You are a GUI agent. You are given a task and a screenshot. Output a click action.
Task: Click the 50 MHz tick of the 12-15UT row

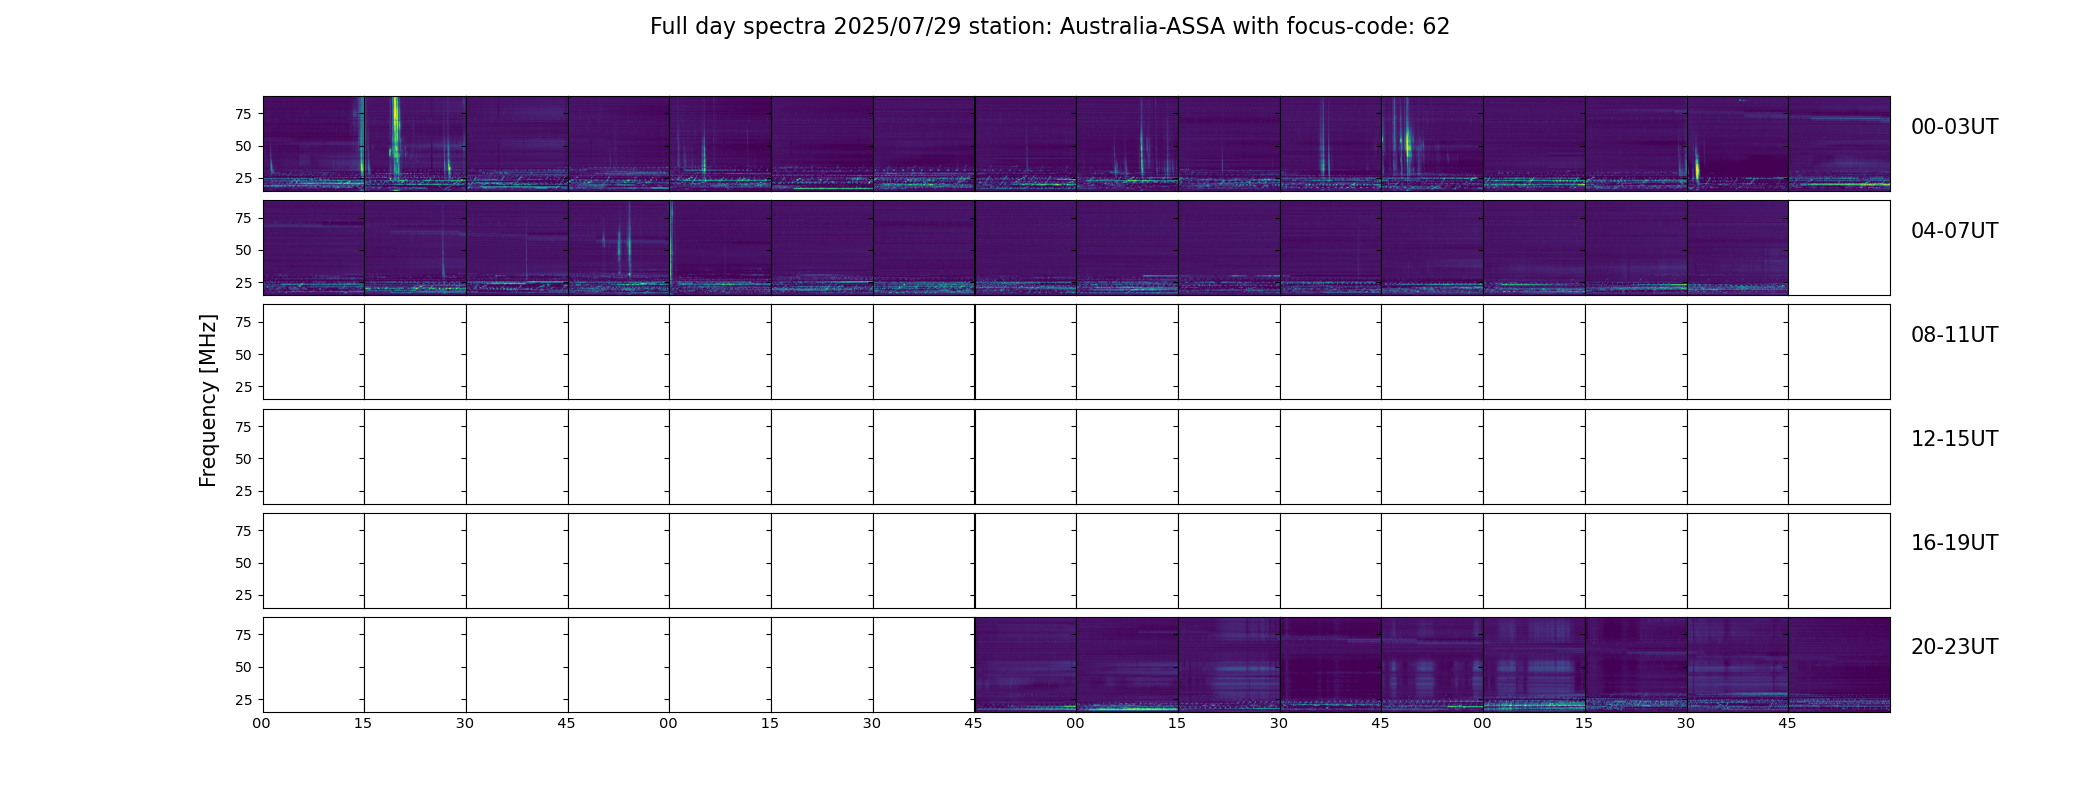click(x=241, y=459)
